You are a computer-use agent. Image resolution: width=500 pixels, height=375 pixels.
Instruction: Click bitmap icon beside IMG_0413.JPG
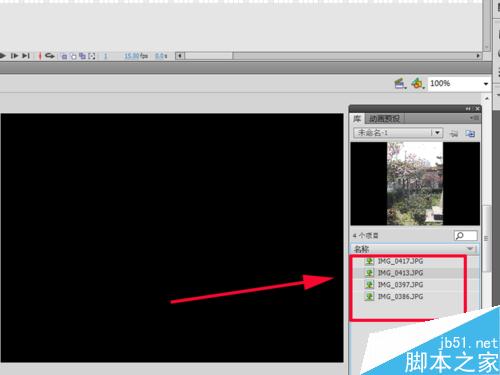369,273
